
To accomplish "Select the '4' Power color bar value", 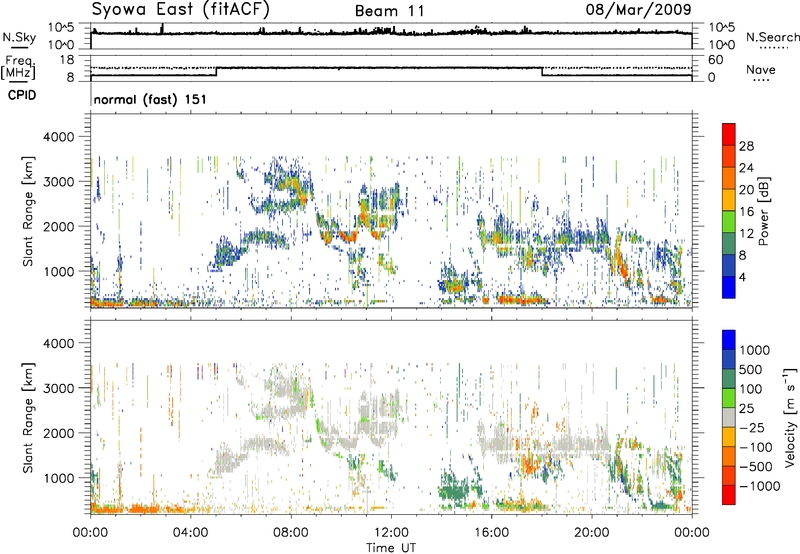I will (x=743, y=278).
